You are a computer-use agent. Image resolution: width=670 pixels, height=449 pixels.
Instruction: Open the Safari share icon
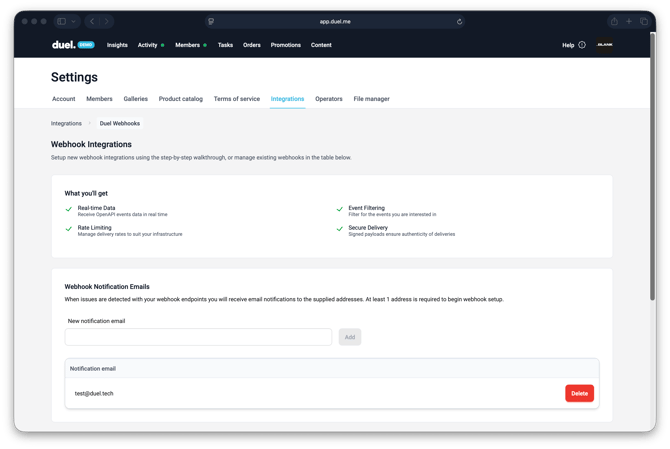[614, 21]
